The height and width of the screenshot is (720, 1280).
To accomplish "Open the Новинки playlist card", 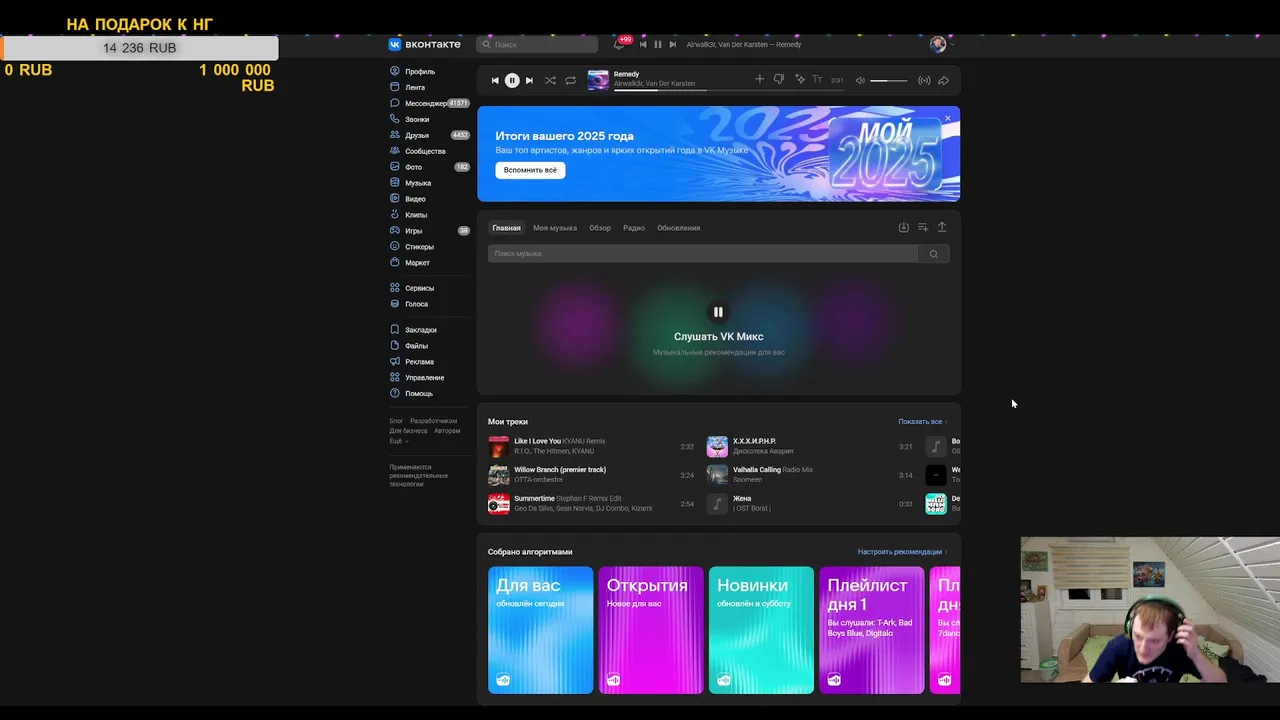I will pos(761,630).
